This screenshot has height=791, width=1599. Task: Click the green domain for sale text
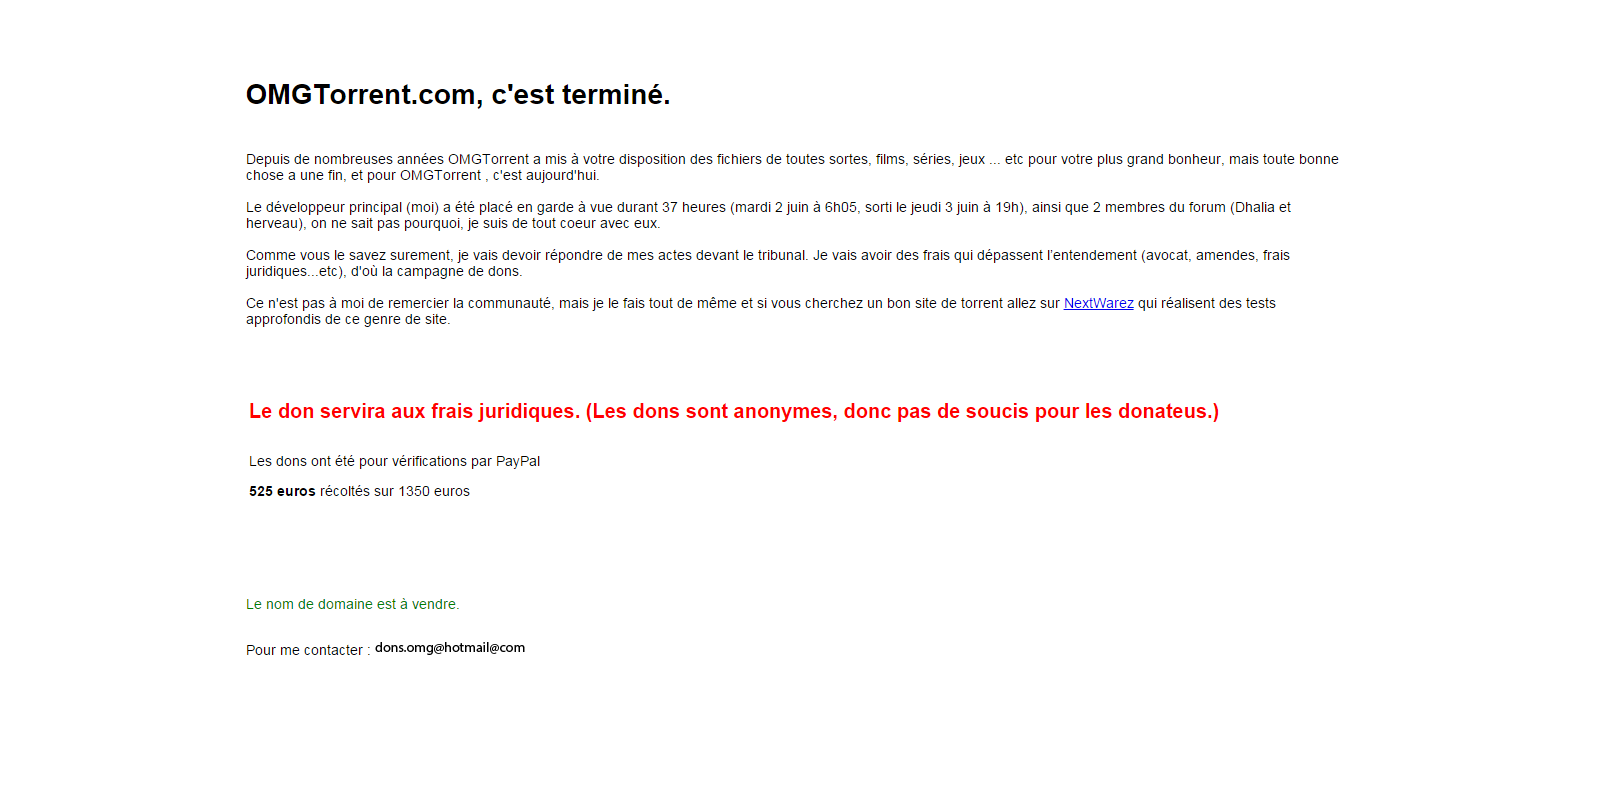[x=353, y=604]
